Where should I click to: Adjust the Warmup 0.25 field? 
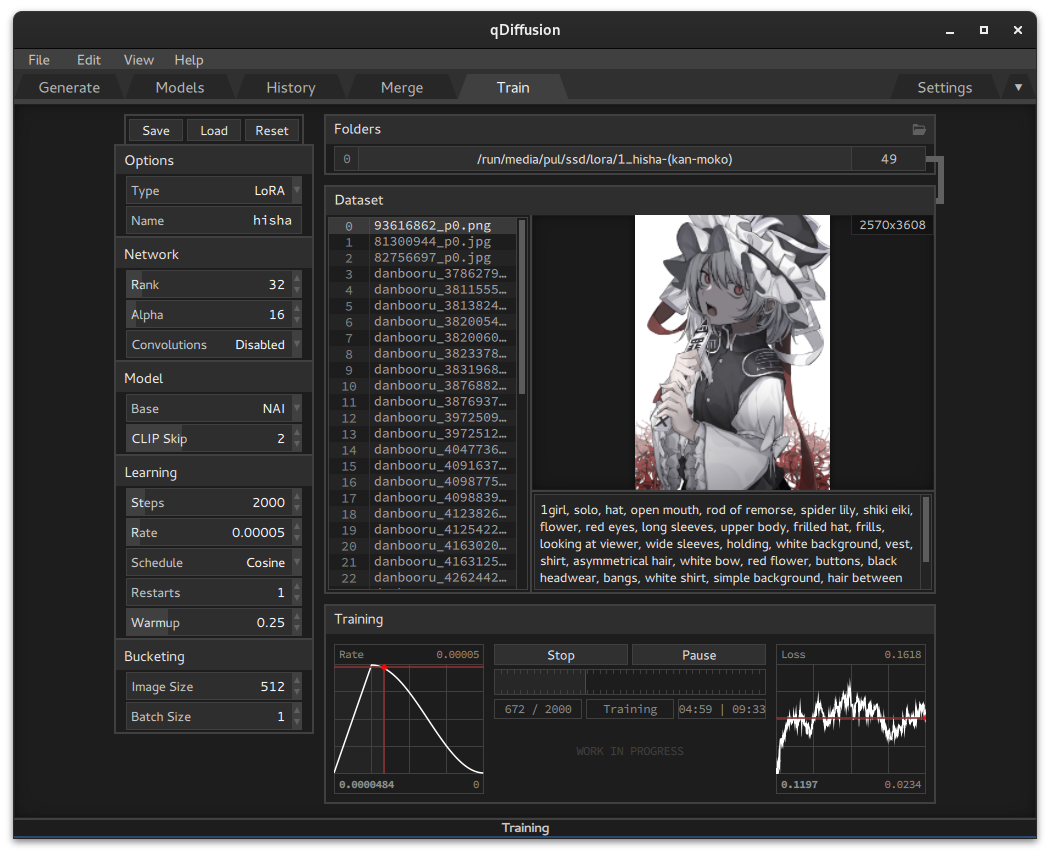(214, 623)
